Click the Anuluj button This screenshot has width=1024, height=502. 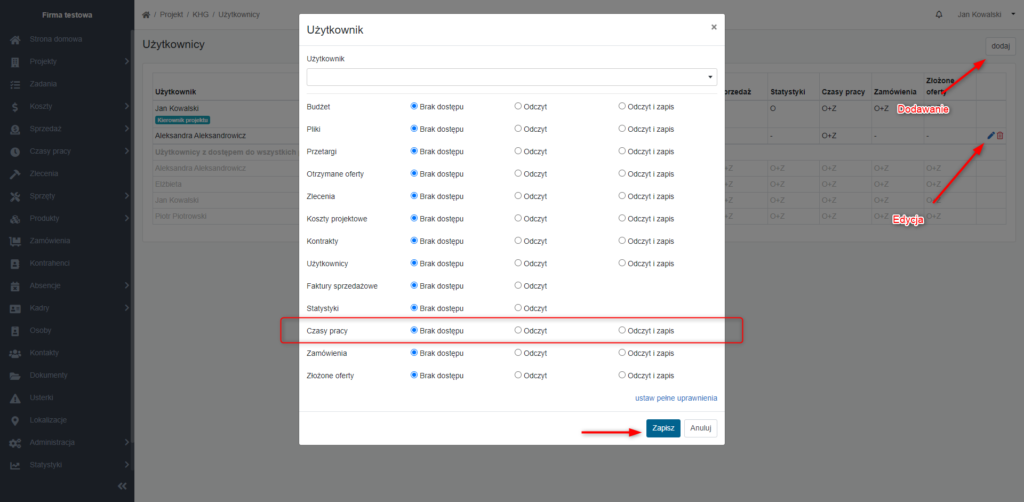(x=701, y=428)
